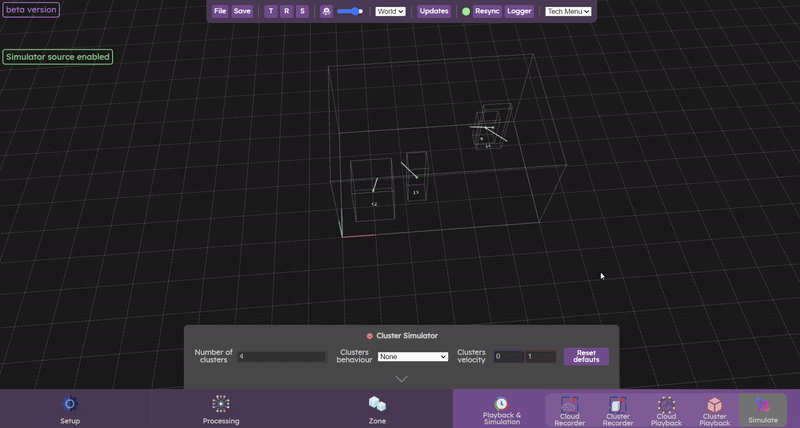Image resolution: width=800 pixels, height=428 pixels.
Task: Select the R rotate tool
Action: [287, 11]
